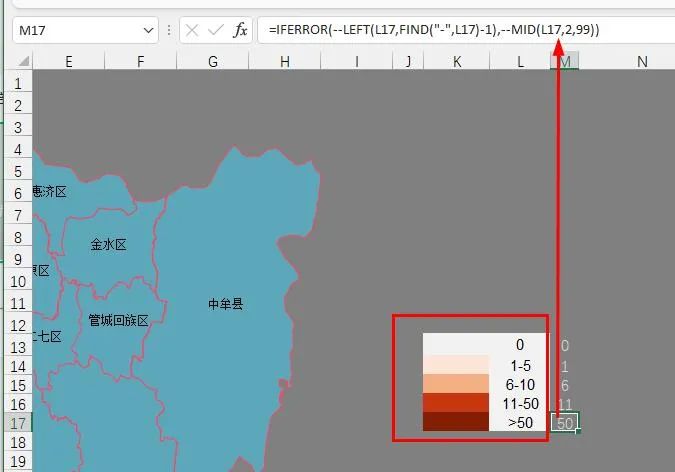This screenshot has height=472, width=675.
Task: Click the Insert Function fx icon
Action: pyautogui.click(x=240, y=31)
